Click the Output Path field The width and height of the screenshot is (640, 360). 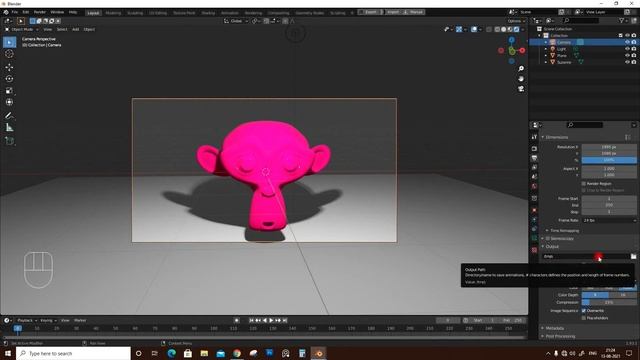586,256
